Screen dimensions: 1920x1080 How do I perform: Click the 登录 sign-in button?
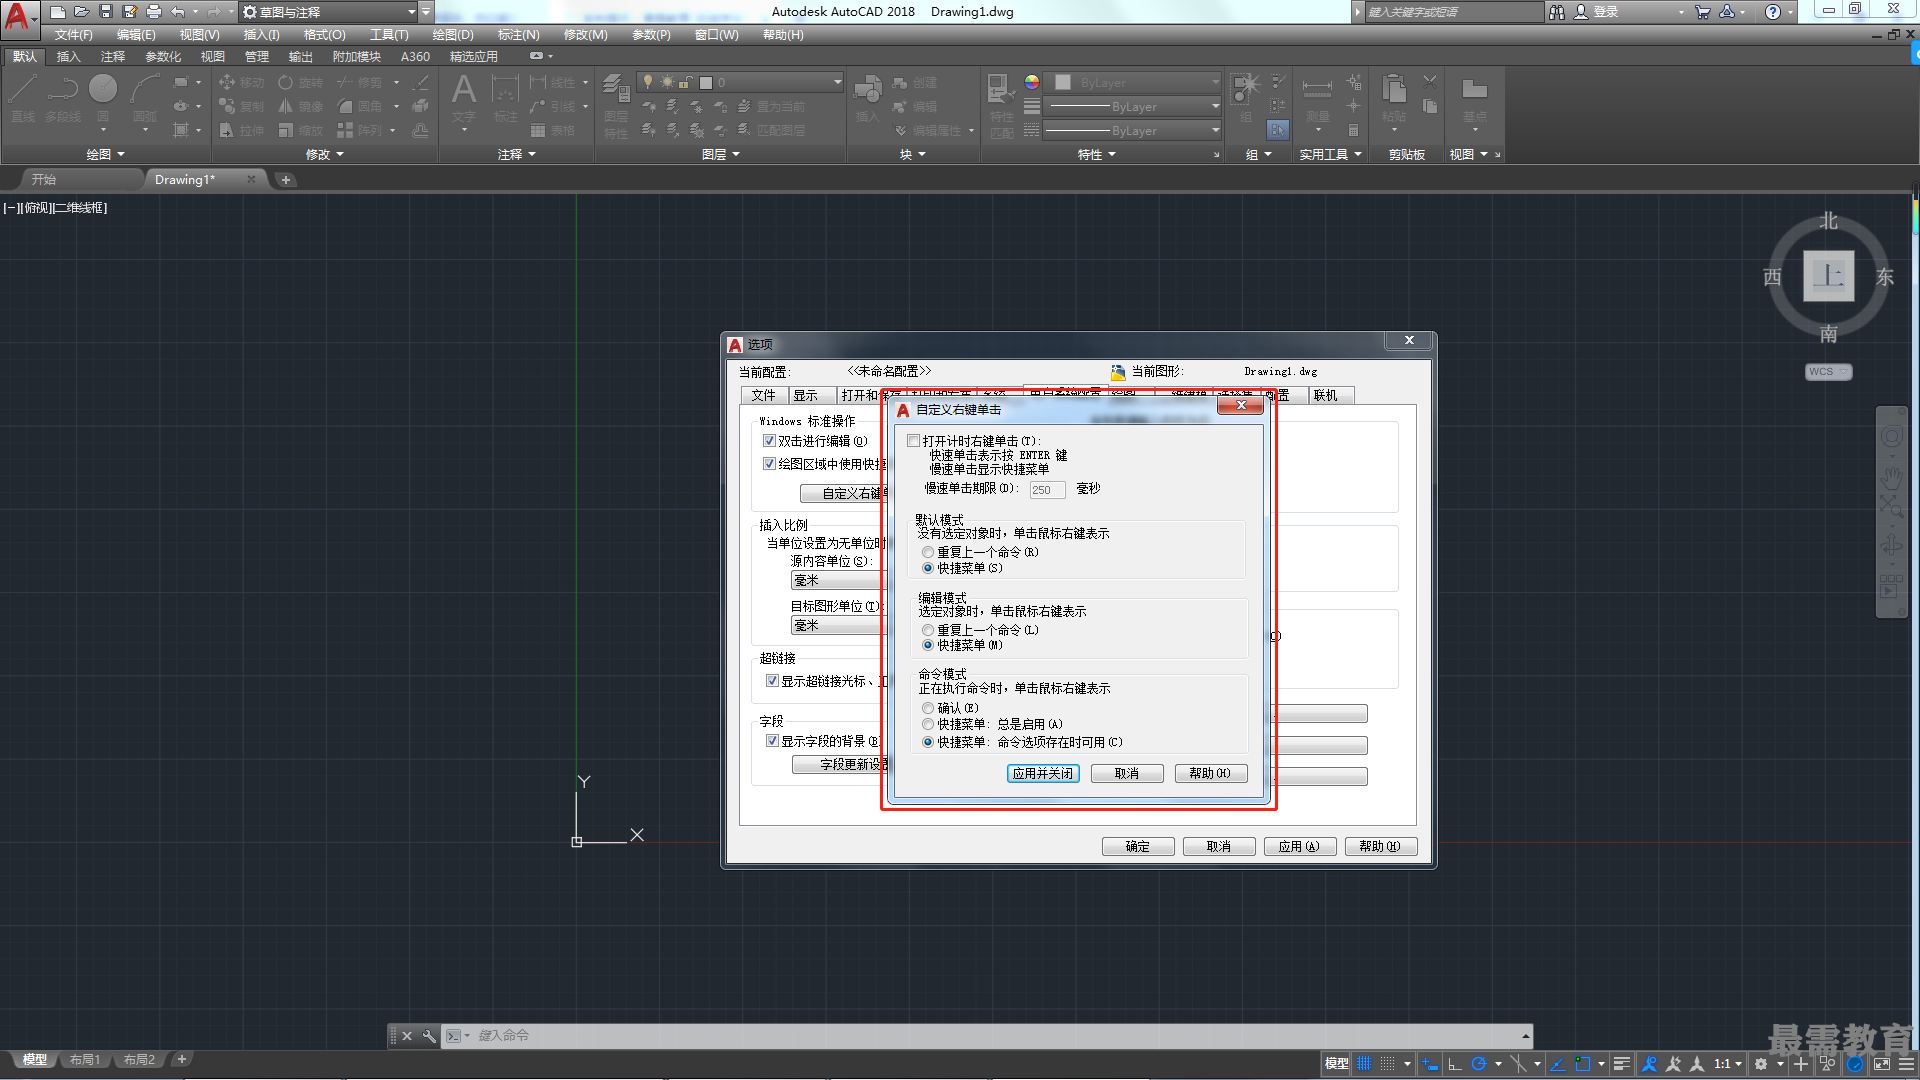(x=1597, y=12)
